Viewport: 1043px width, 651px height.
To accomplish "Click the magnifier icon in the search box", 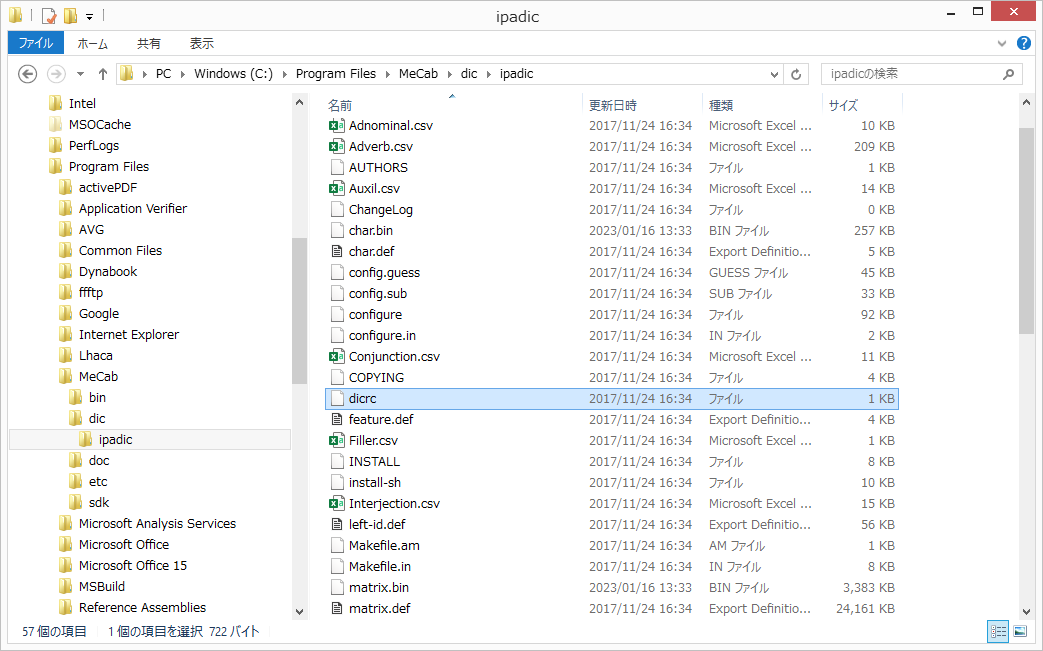I will pos(1009,74).
